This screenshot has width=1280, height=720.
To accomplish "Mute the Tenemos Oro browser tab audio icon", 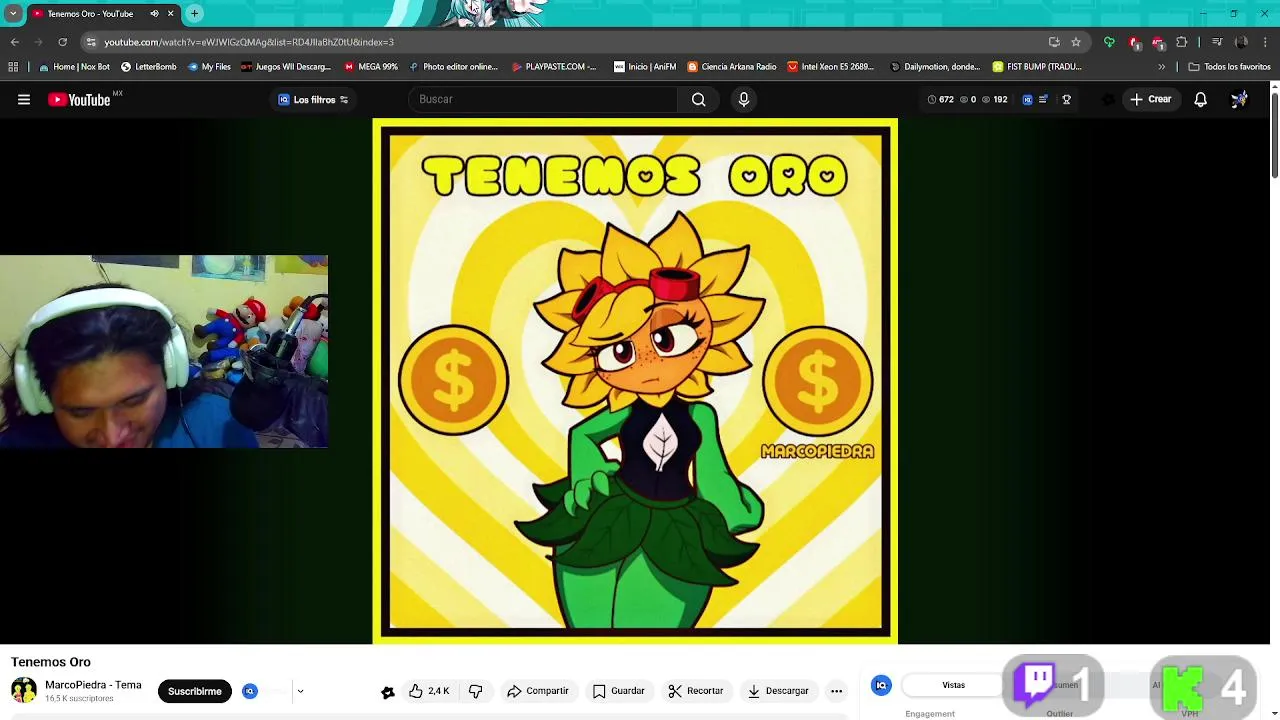I will (154, 13).
